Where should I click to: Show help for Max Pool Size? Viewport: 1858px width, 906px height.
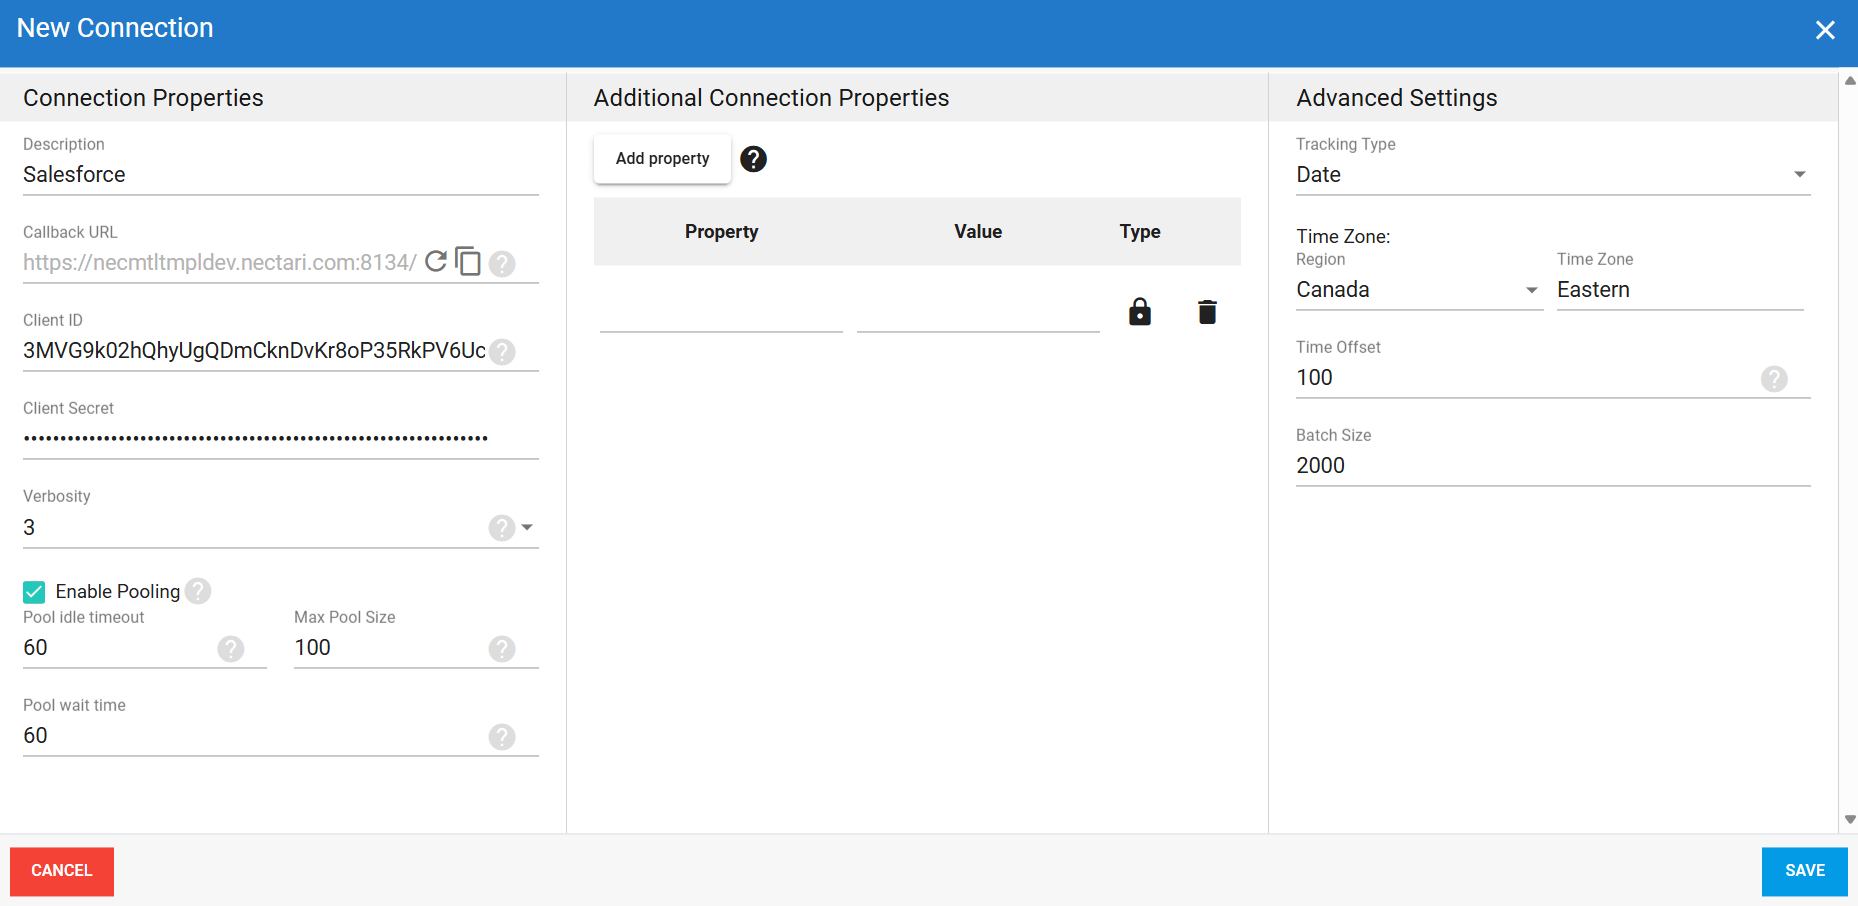pos(502,649)
